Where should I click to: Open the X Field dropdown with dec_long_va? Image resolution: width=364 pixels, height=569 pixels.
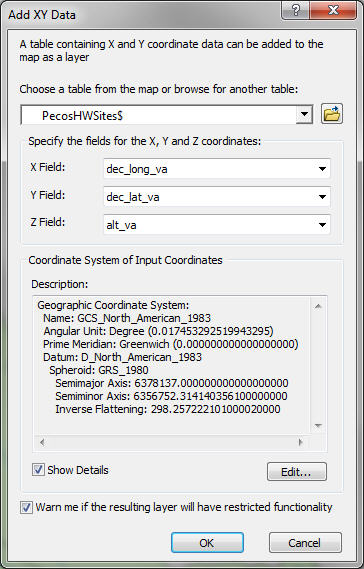pos(217,169)
